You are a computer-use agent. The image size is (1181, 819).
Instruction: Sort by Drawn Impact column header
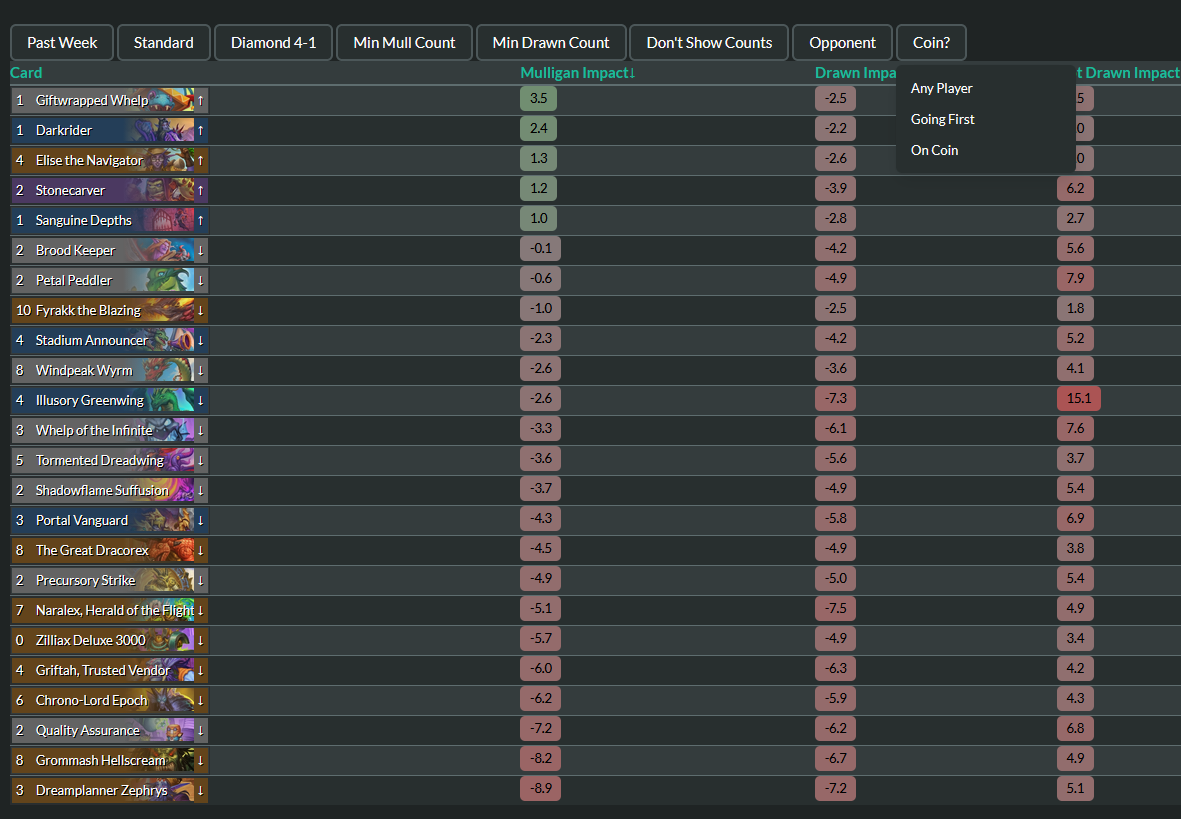click(856, 72)
